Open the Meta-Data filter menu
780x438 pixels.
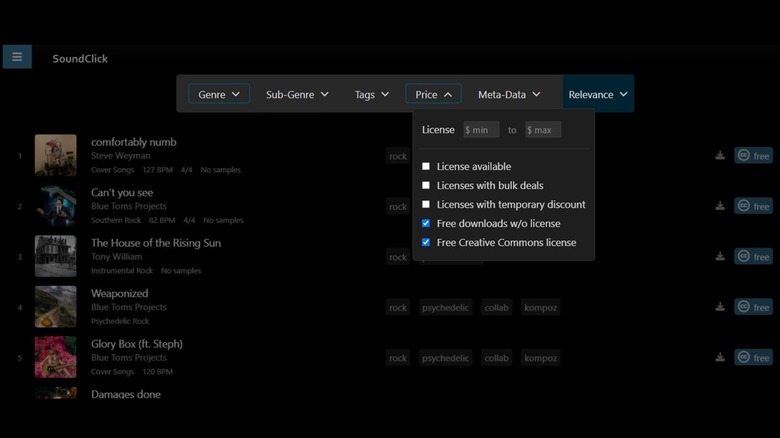(x=509, y=94)
